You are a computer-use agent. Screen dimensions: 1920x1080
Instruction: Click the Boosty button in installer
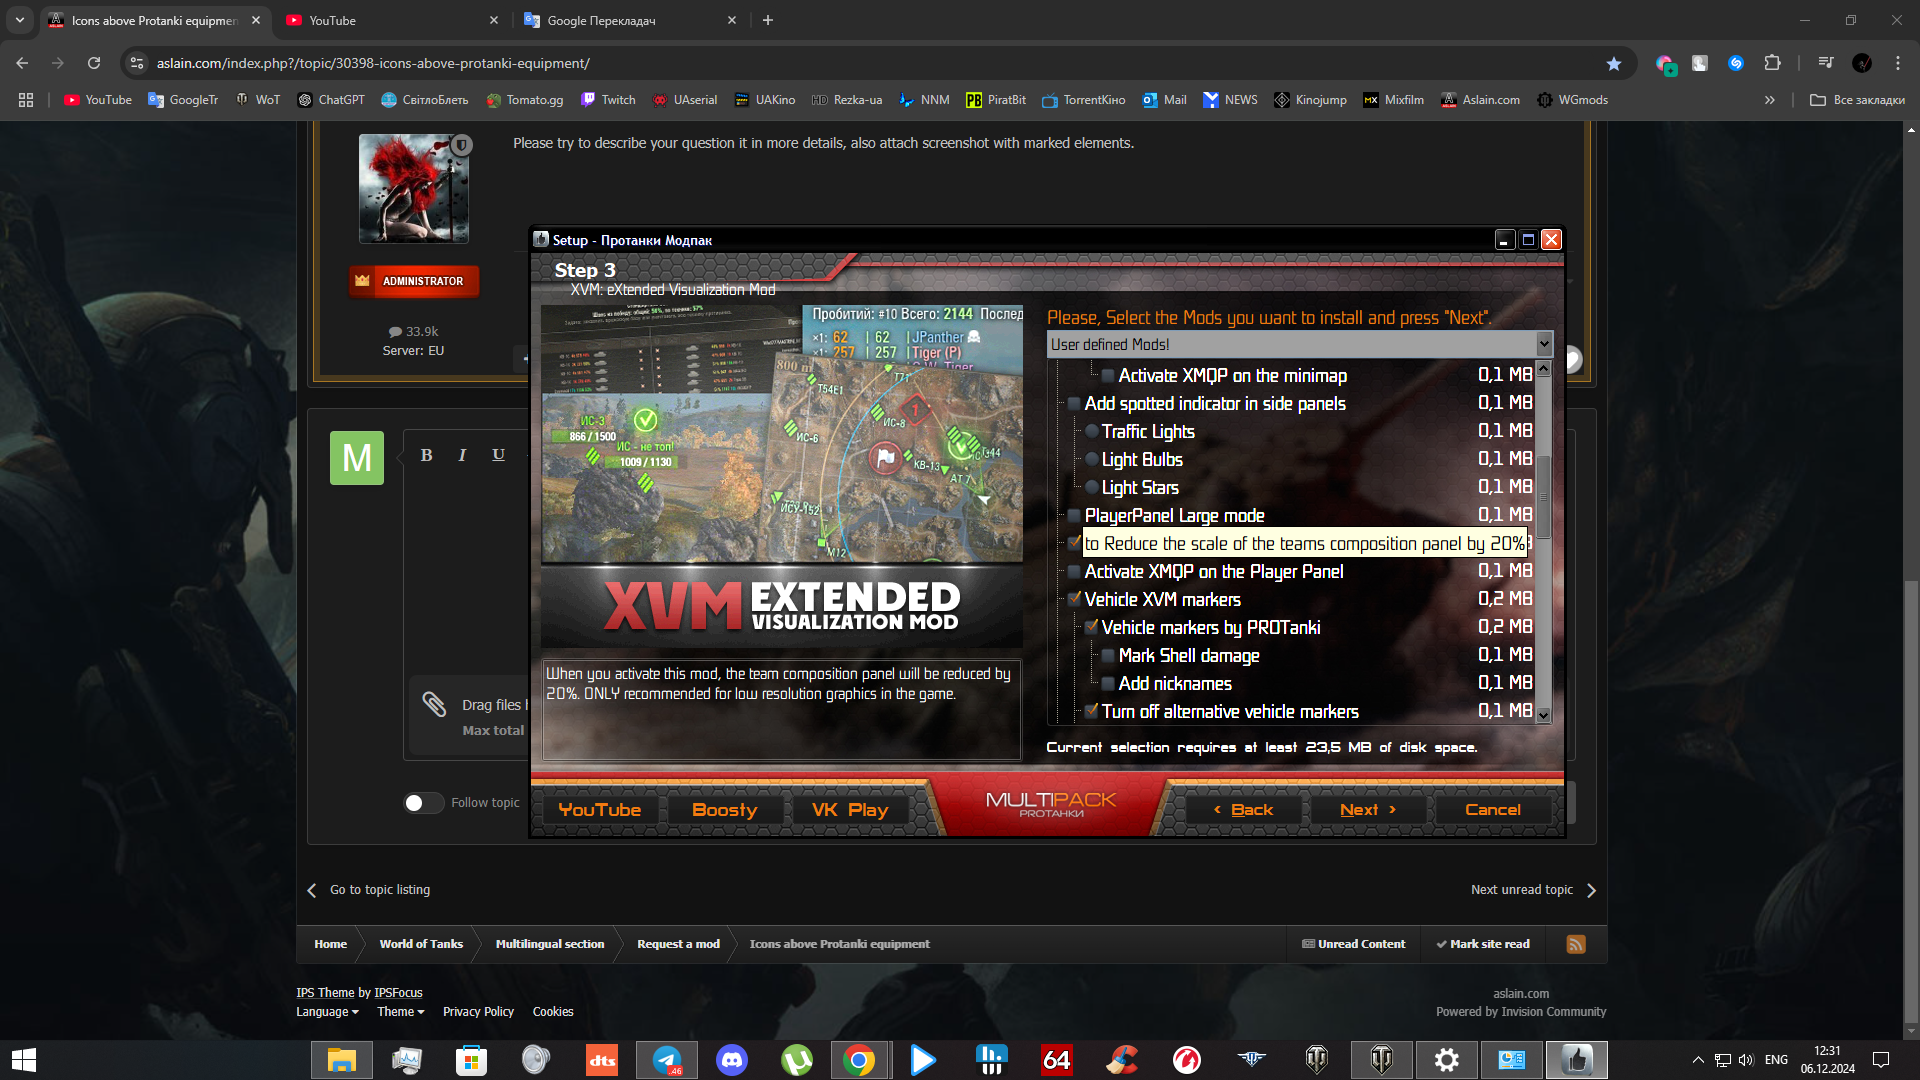(724, 810)
